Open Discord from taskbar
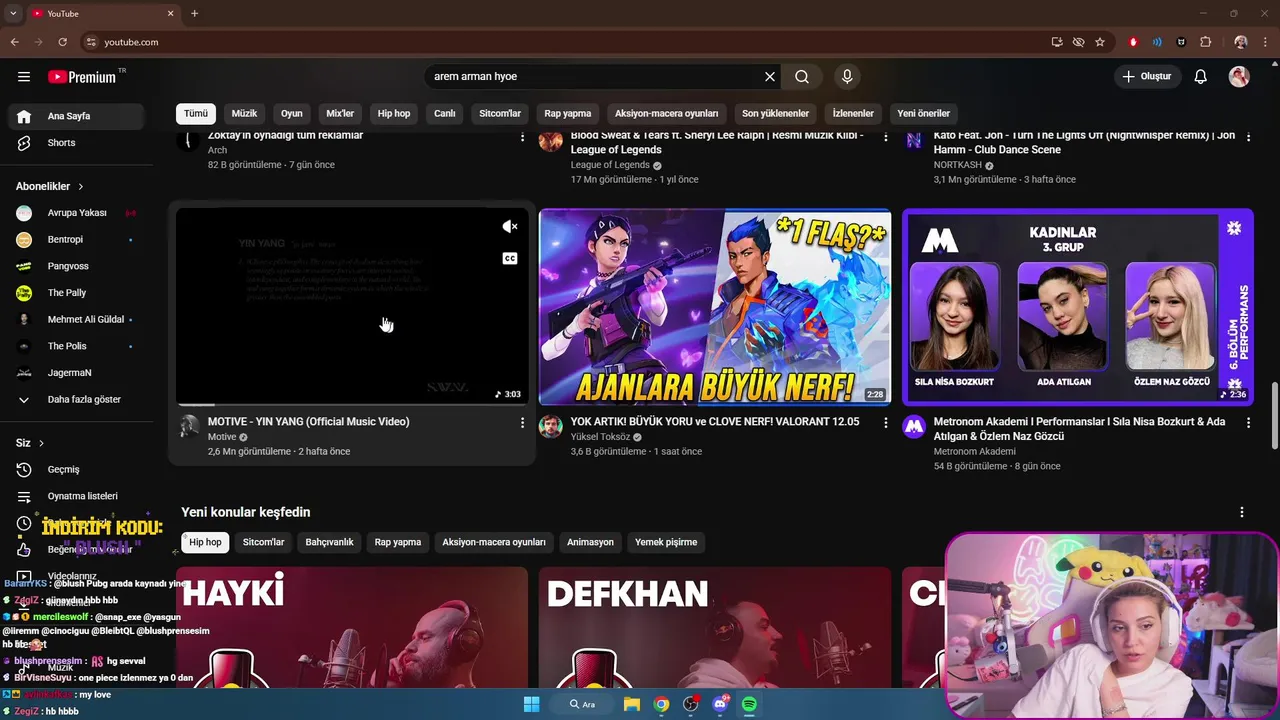Viewport: 1280px width, 720px height. [720, 704]
